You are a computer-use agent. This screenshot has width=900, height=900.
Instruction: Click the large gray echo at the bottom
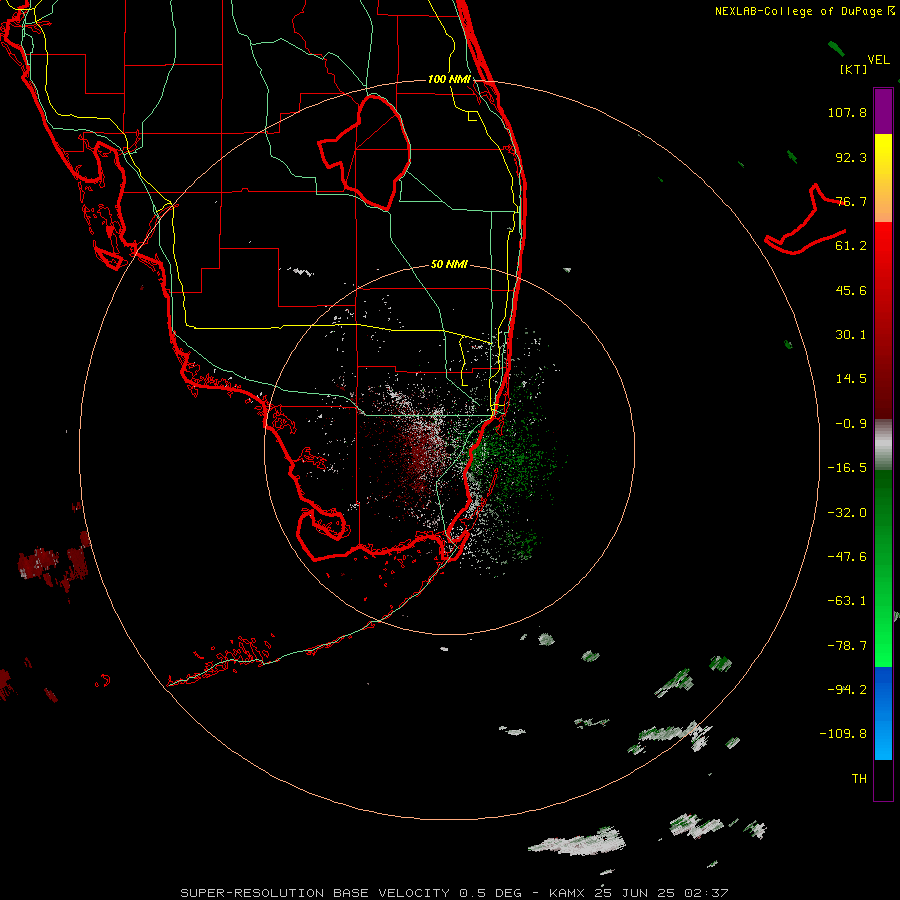point(577,842)
